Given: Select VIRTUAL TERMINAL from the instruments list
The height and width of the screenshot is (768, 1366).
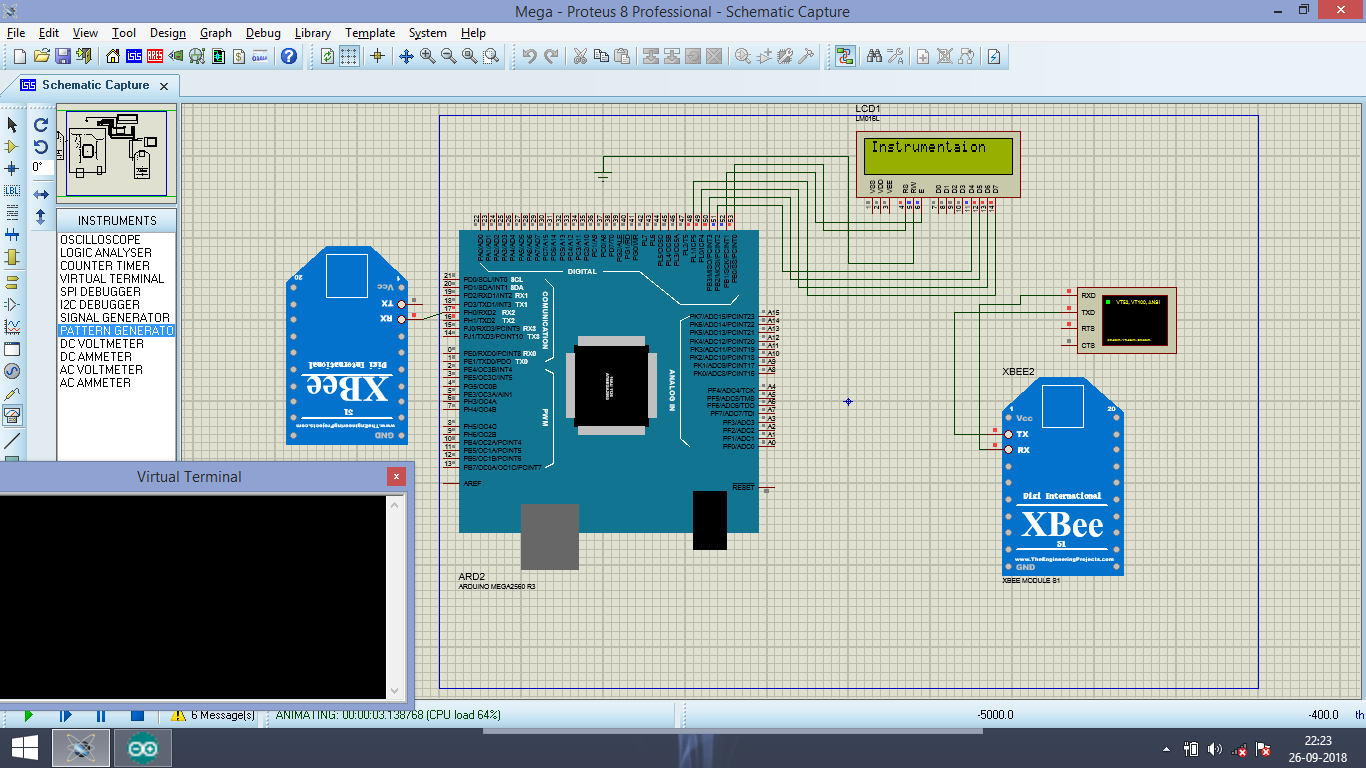Looking at the screenshot, I should pyautogui.click(x=112, y=279).
